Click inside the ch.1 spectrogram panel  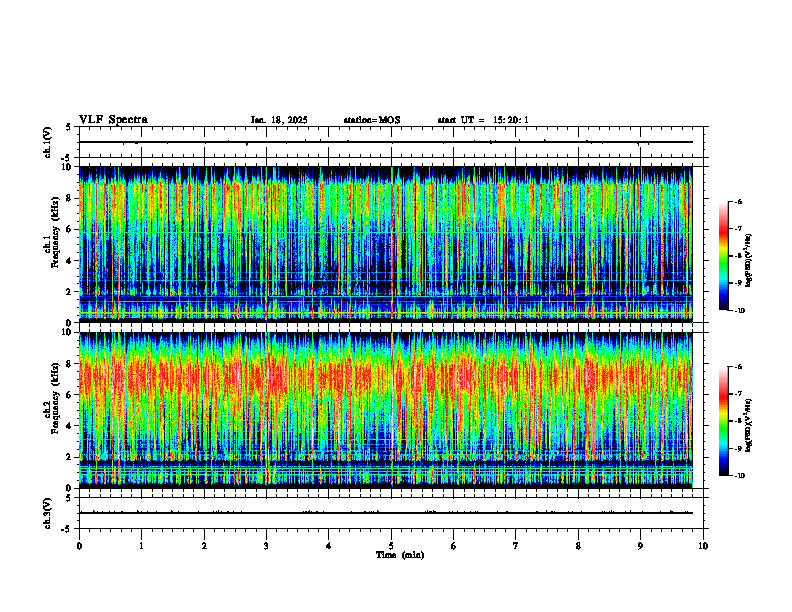coord(386,244)
